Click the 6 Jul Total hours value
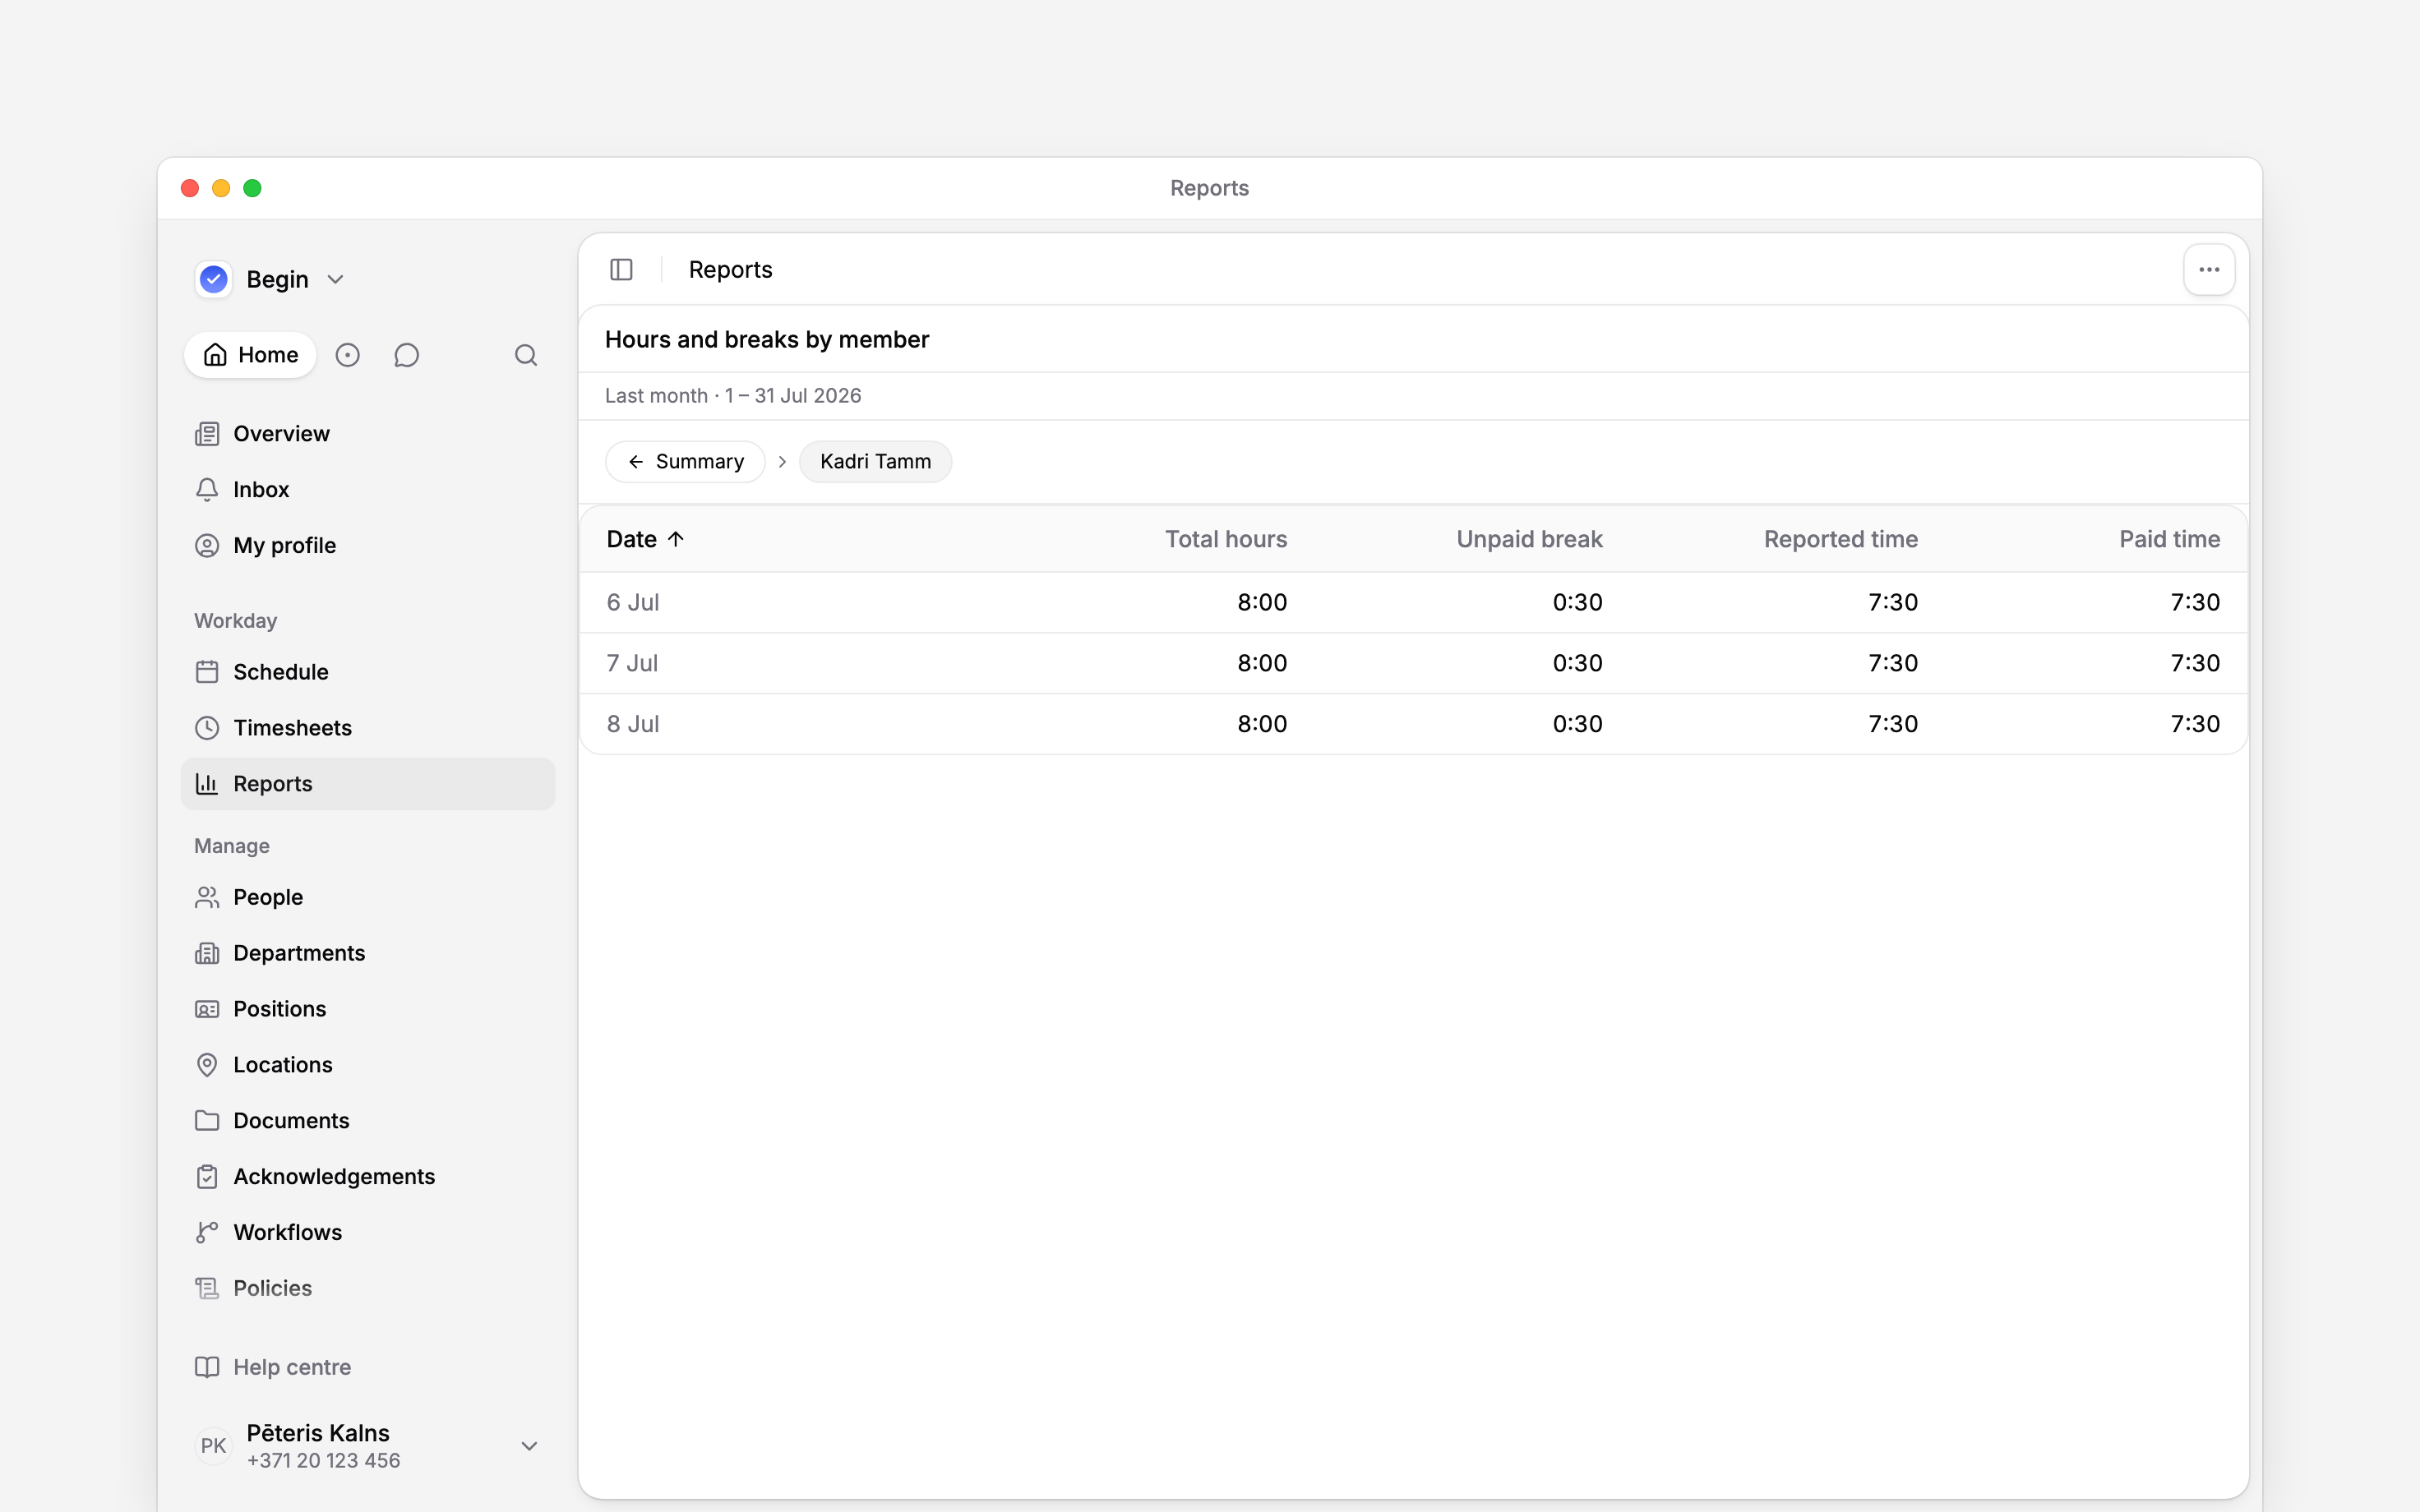This screenshot has height=1512, width=2420. (x=1262, y=602)
